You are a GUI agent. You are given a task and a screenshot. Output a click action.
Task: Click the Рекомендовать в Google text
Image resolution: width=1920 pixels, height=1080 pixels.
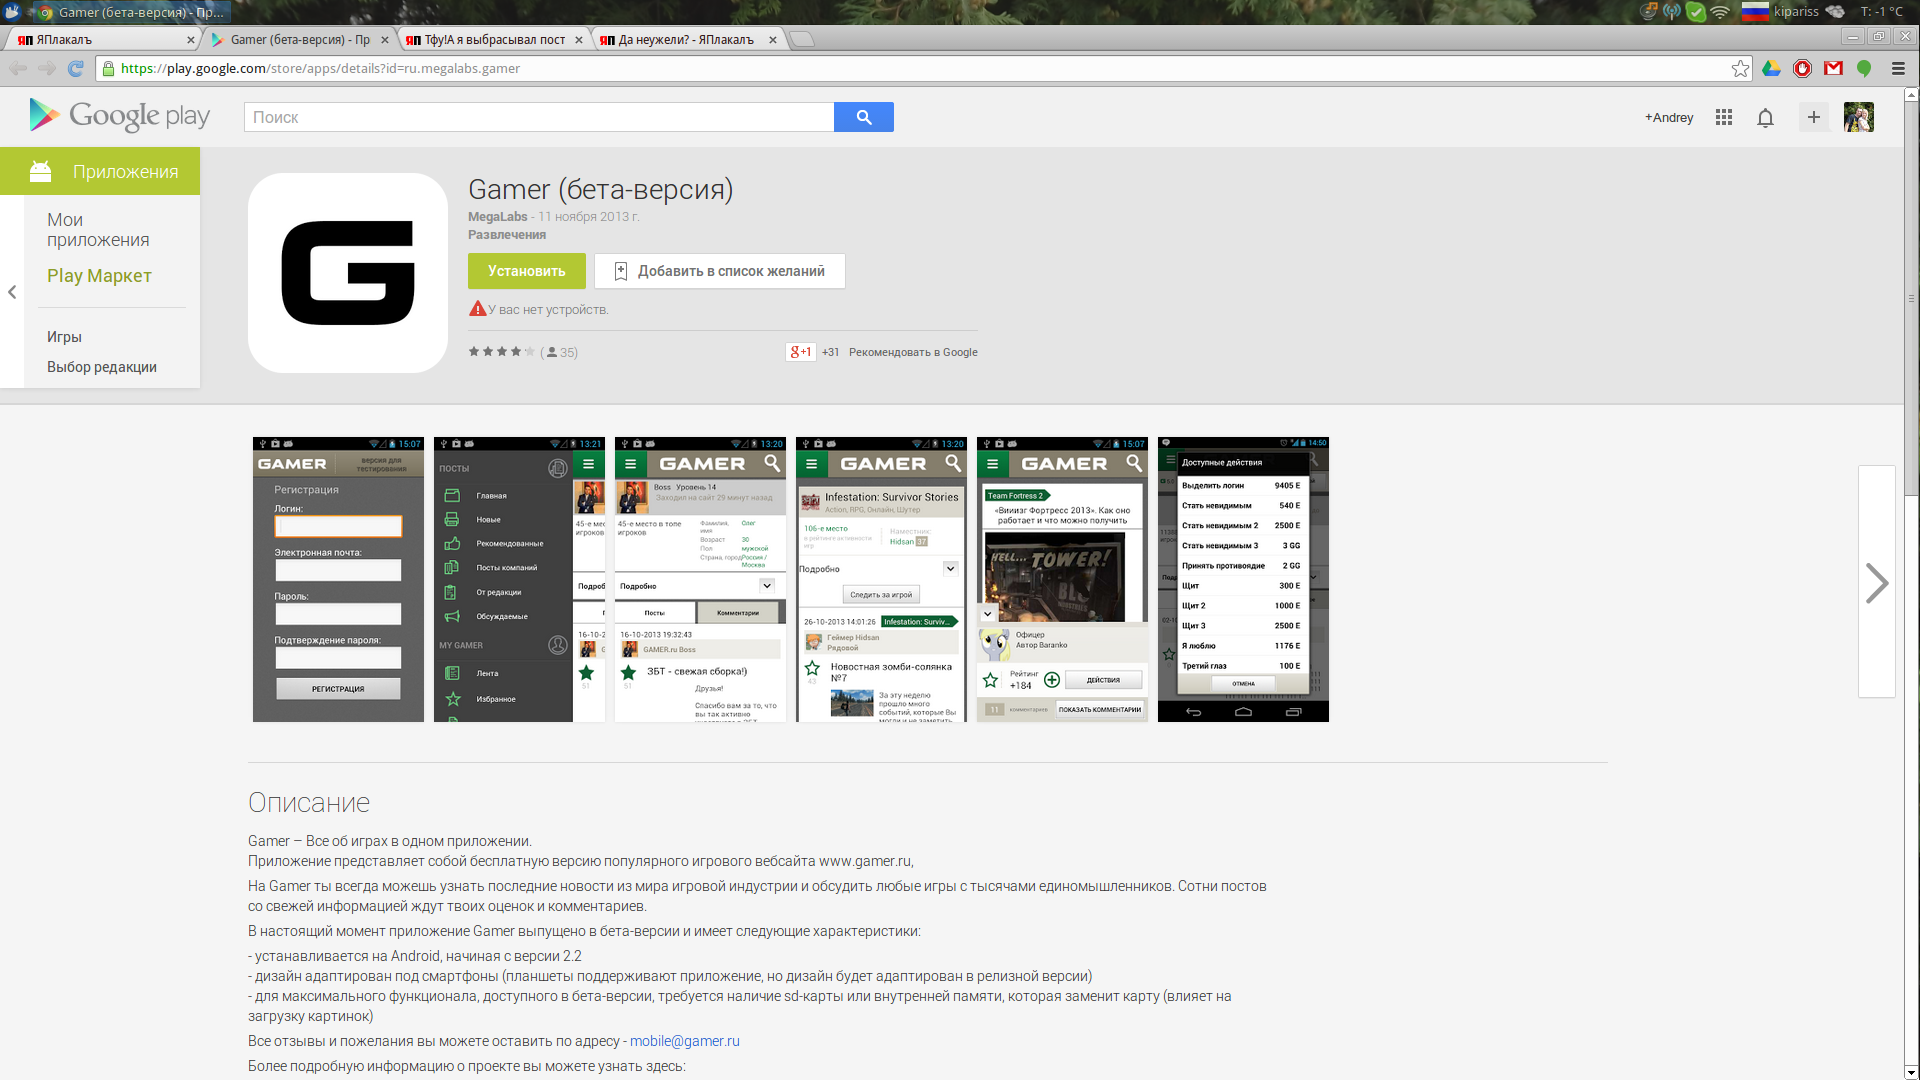[x=913, y=352]
